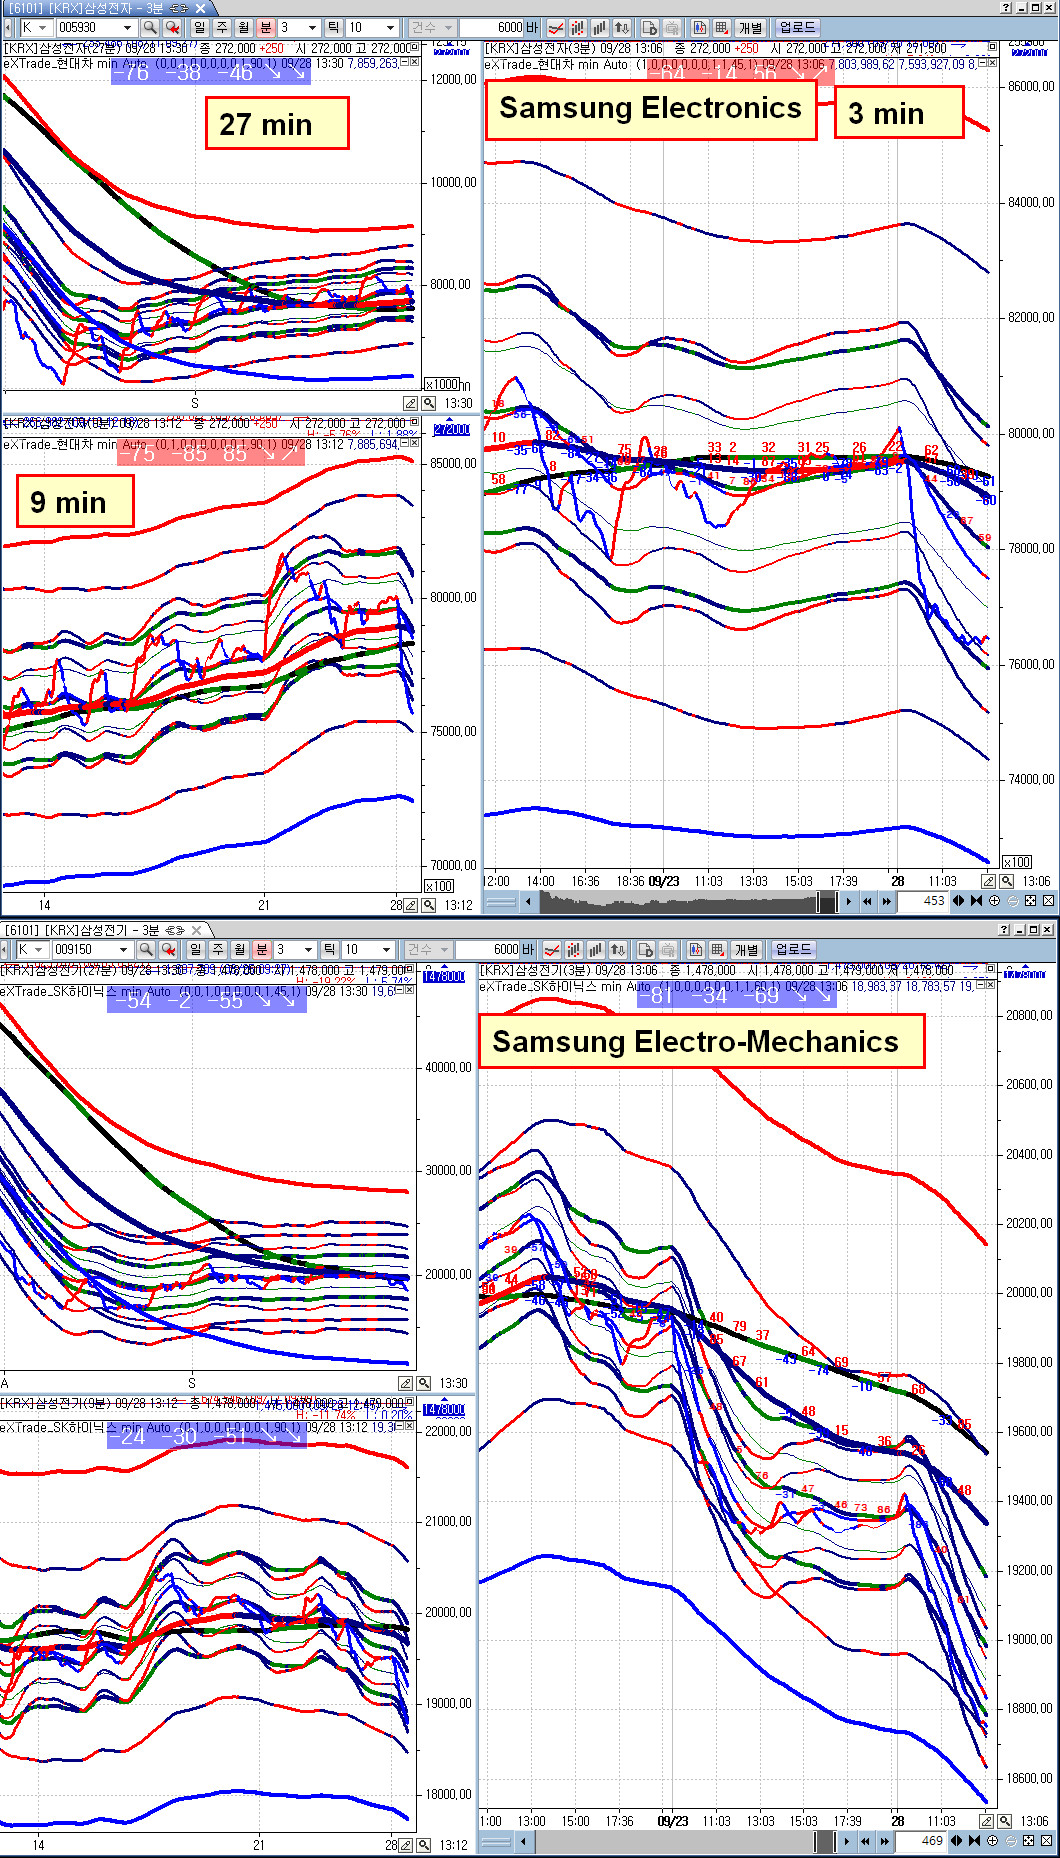Click the expand horizontal arrows icon beside the 453 field
Viewport: 1060px width, 1858px height.
coord(958,901)
